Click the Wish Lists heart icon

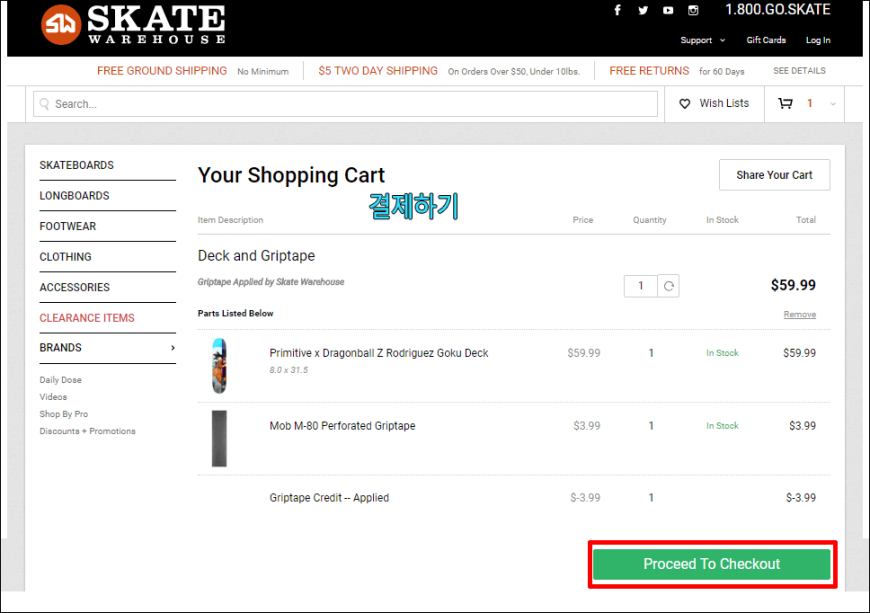coord(685,104)
